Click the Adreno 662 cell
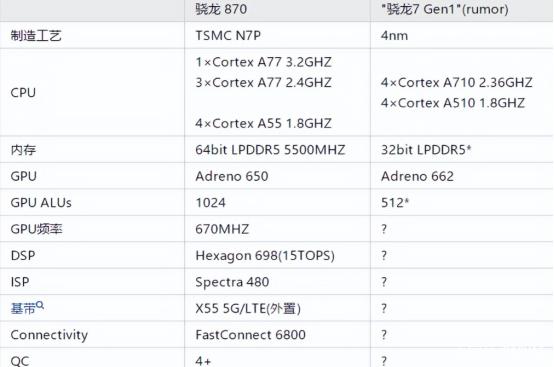The height and width of the screenshot is (367, 554). [417, 176]
